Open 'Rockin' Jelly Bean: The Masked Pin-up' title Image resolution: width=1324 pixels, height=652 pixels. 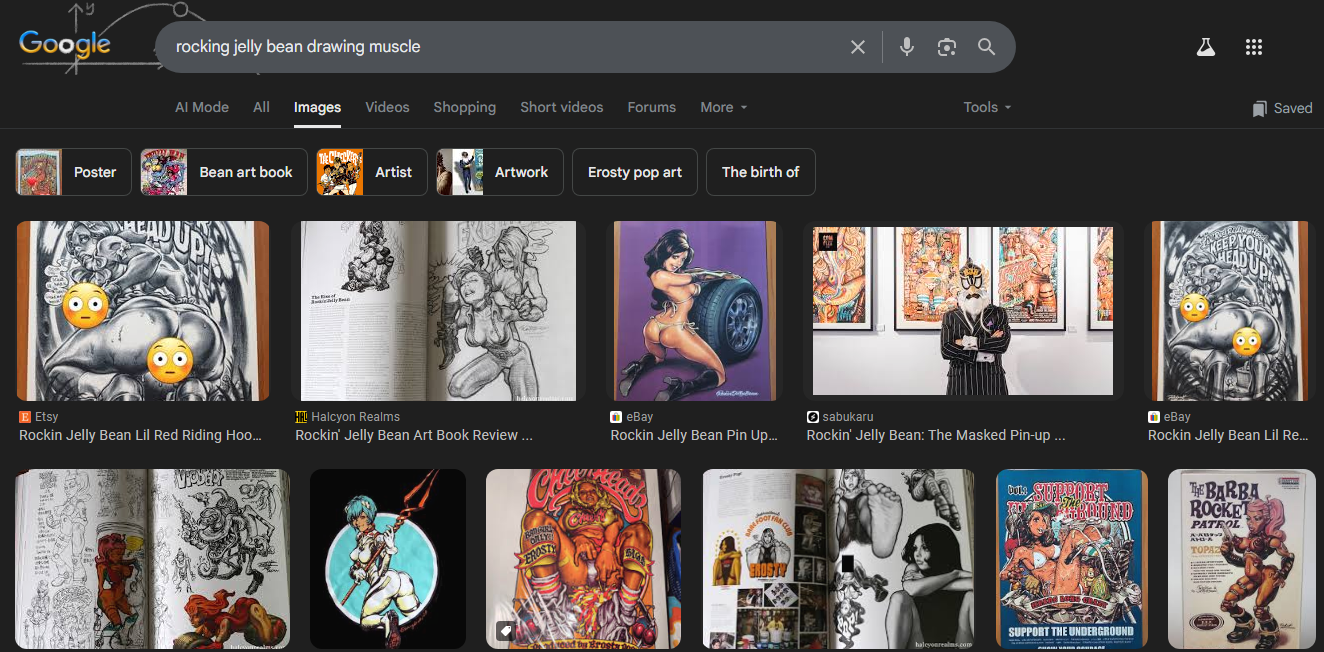[936, 435]
